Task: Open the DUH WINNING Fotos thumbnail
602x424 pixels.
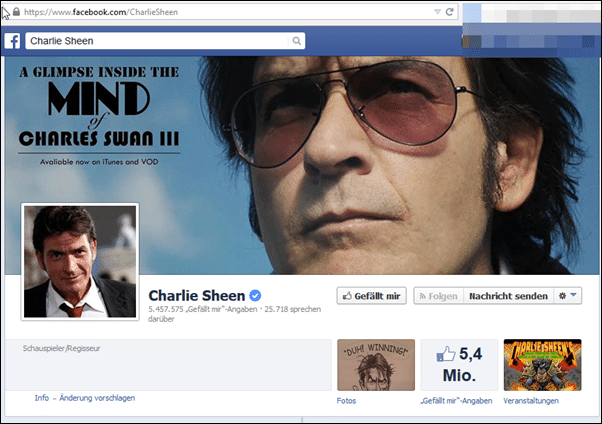Action: point(376,365)
